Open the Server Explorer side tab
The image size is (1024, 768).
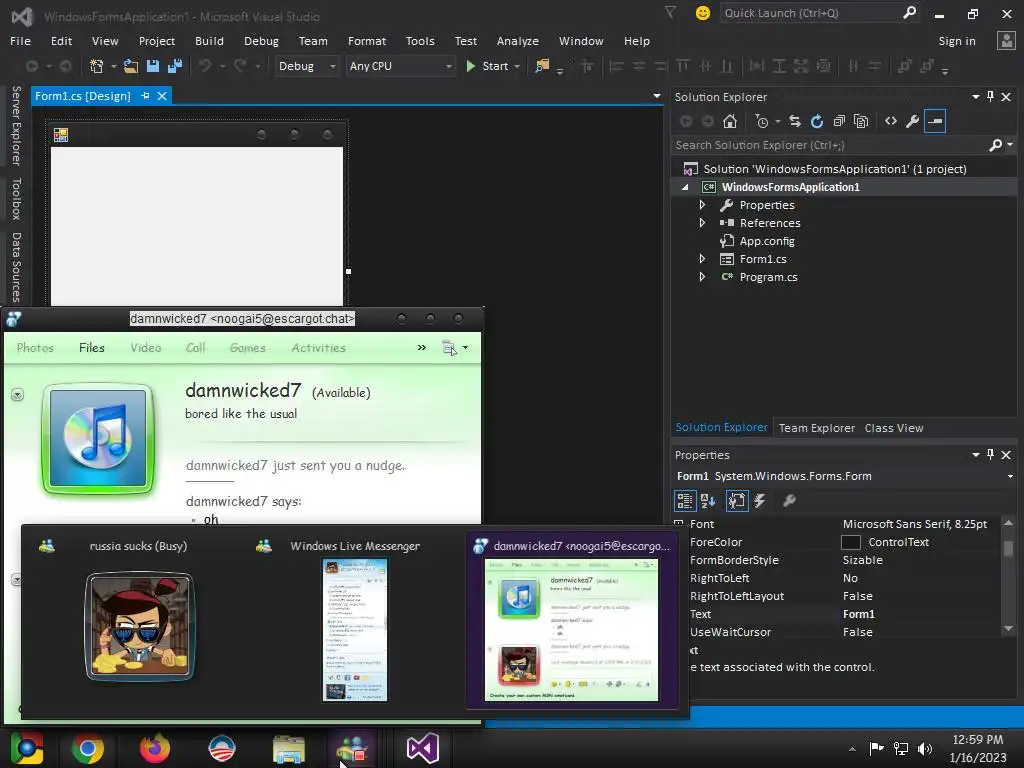(16, 125)
